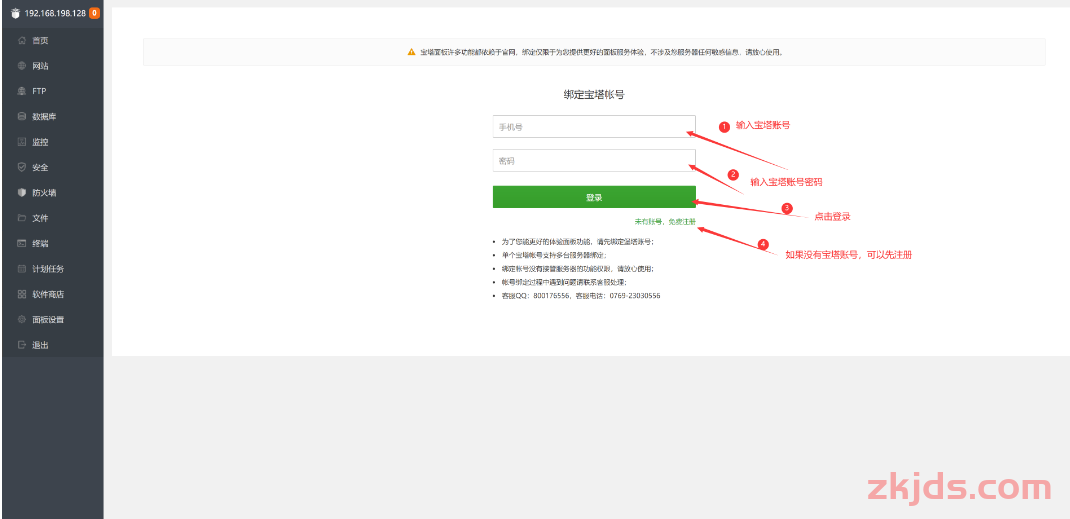Open the 数据库 database icon
1070x519 pixels.
pos(22,117)
